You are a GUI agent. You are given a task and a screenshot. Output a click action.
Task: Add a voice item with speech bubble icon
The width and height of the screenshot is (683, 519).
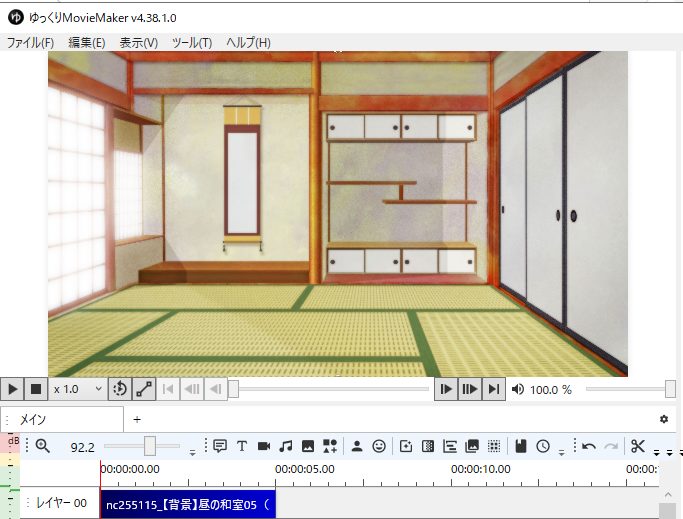(219, 446)
